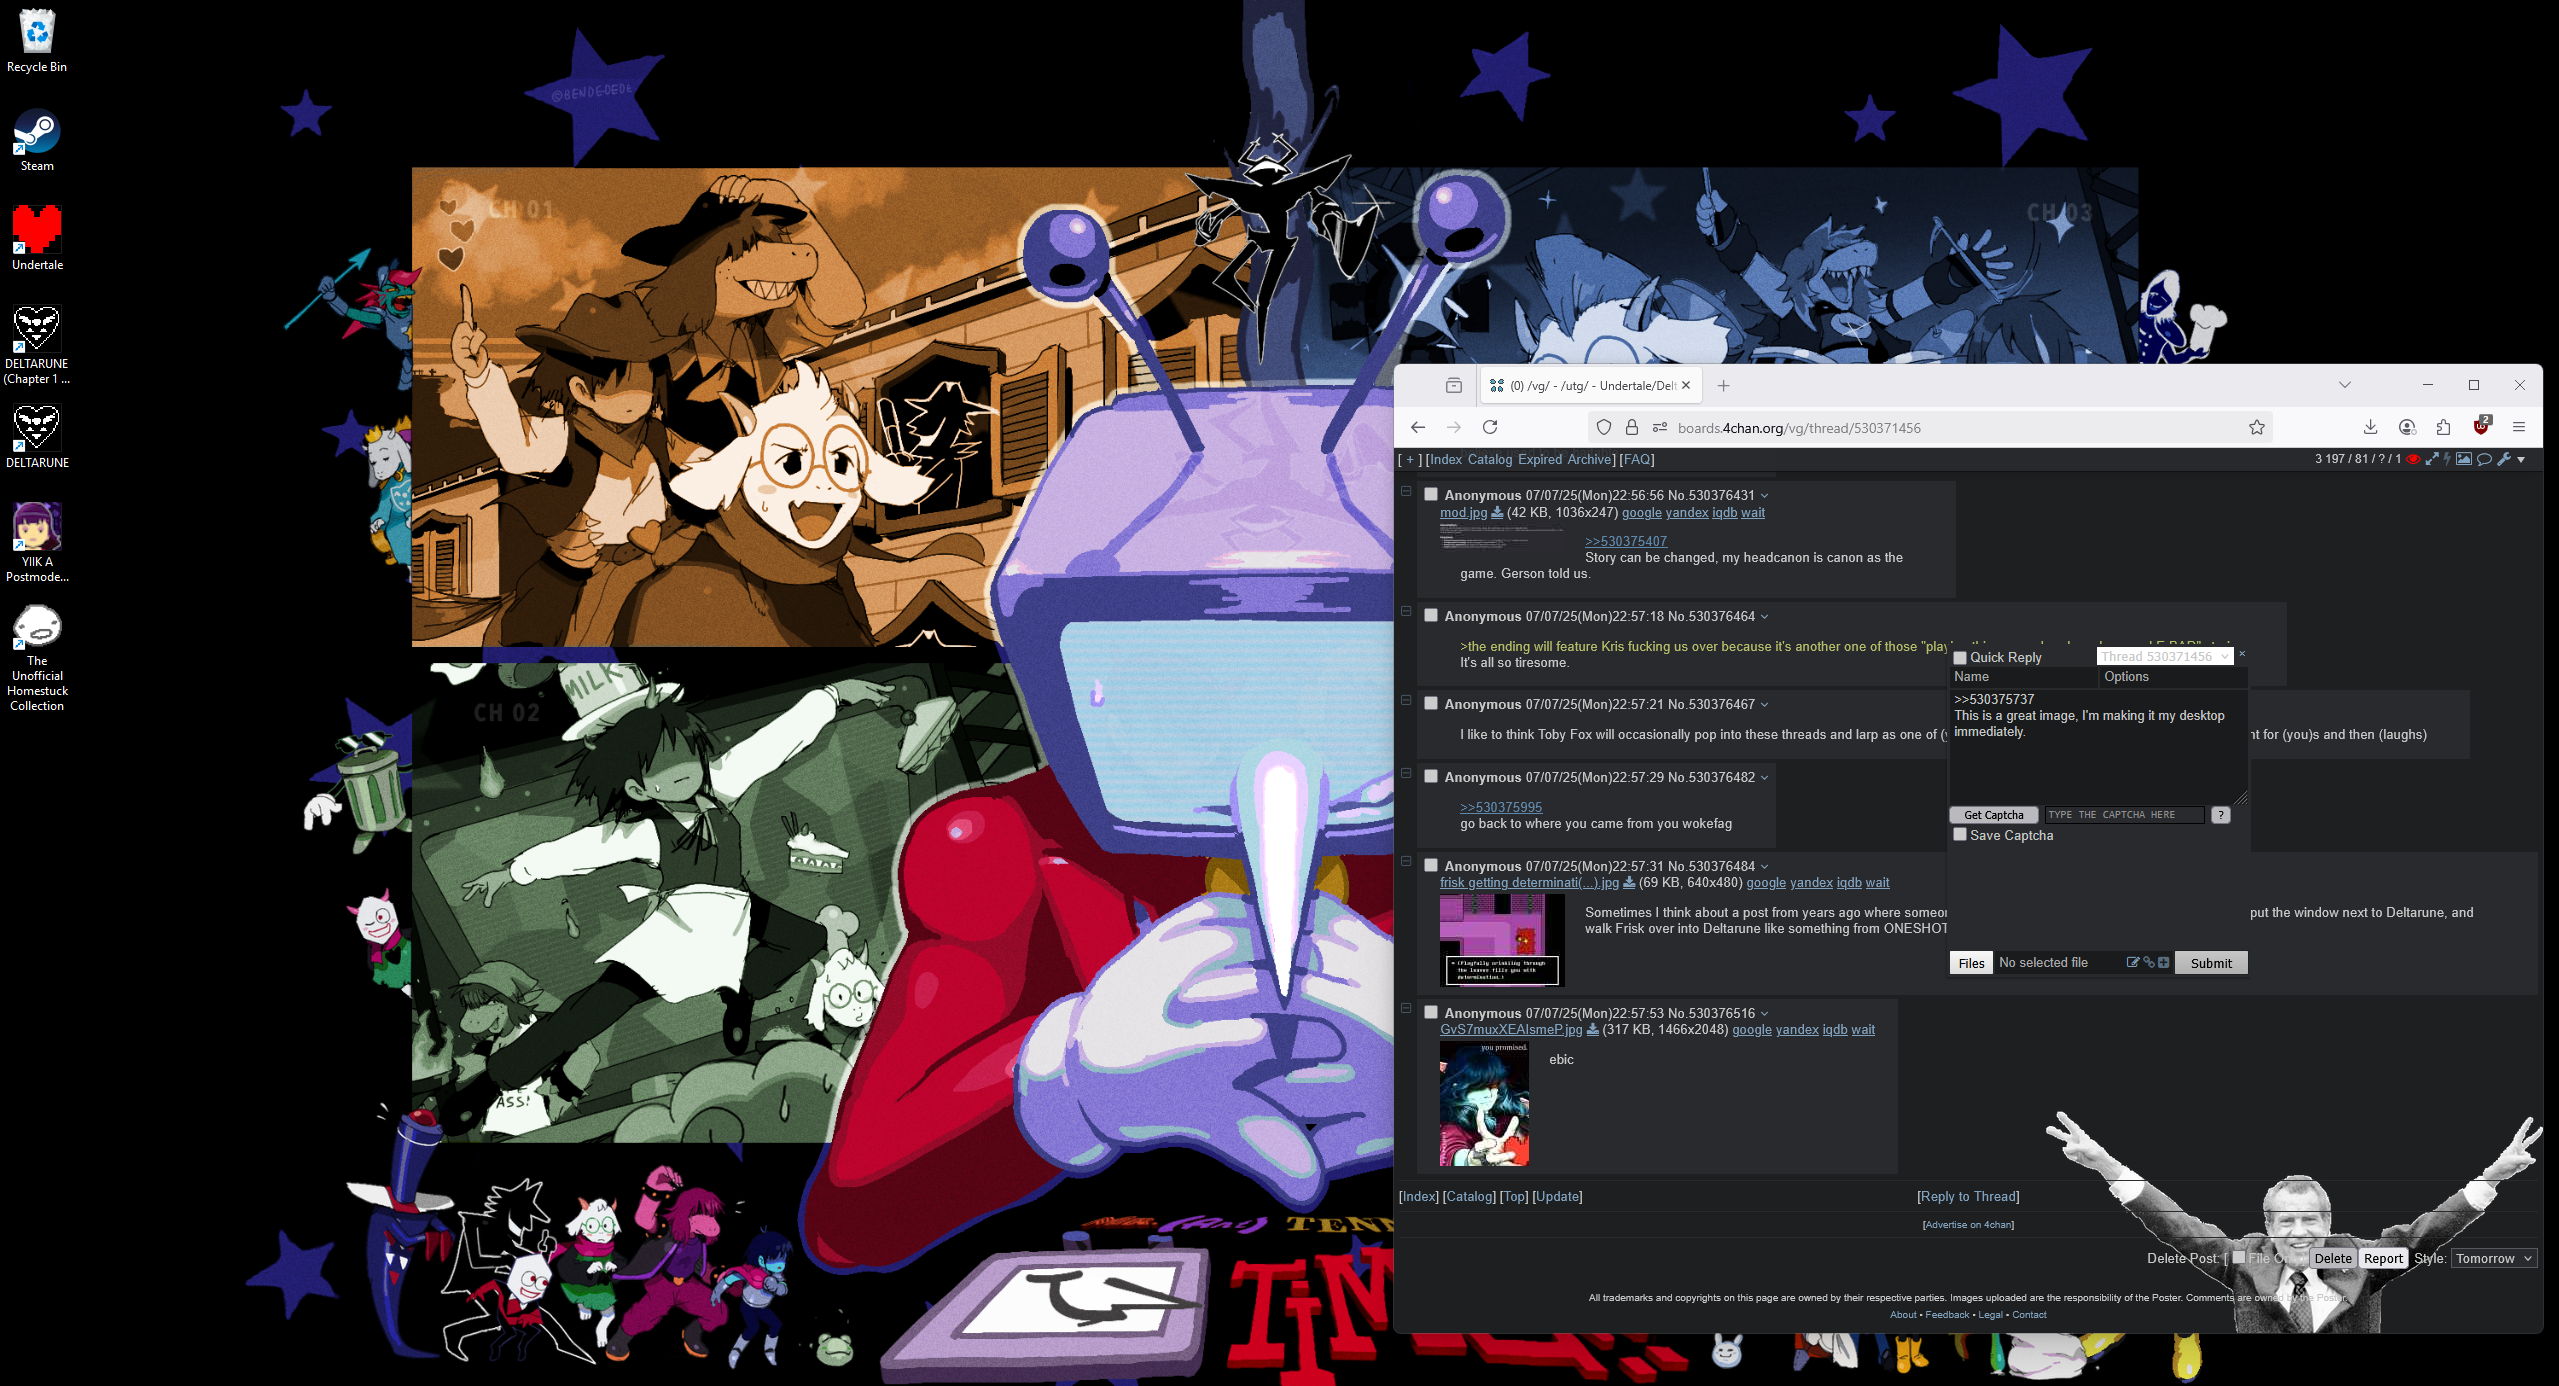2559x1386 pixels.
Task: Open 4chan X settings wrench icon
Action: (x=2504, y=459)
